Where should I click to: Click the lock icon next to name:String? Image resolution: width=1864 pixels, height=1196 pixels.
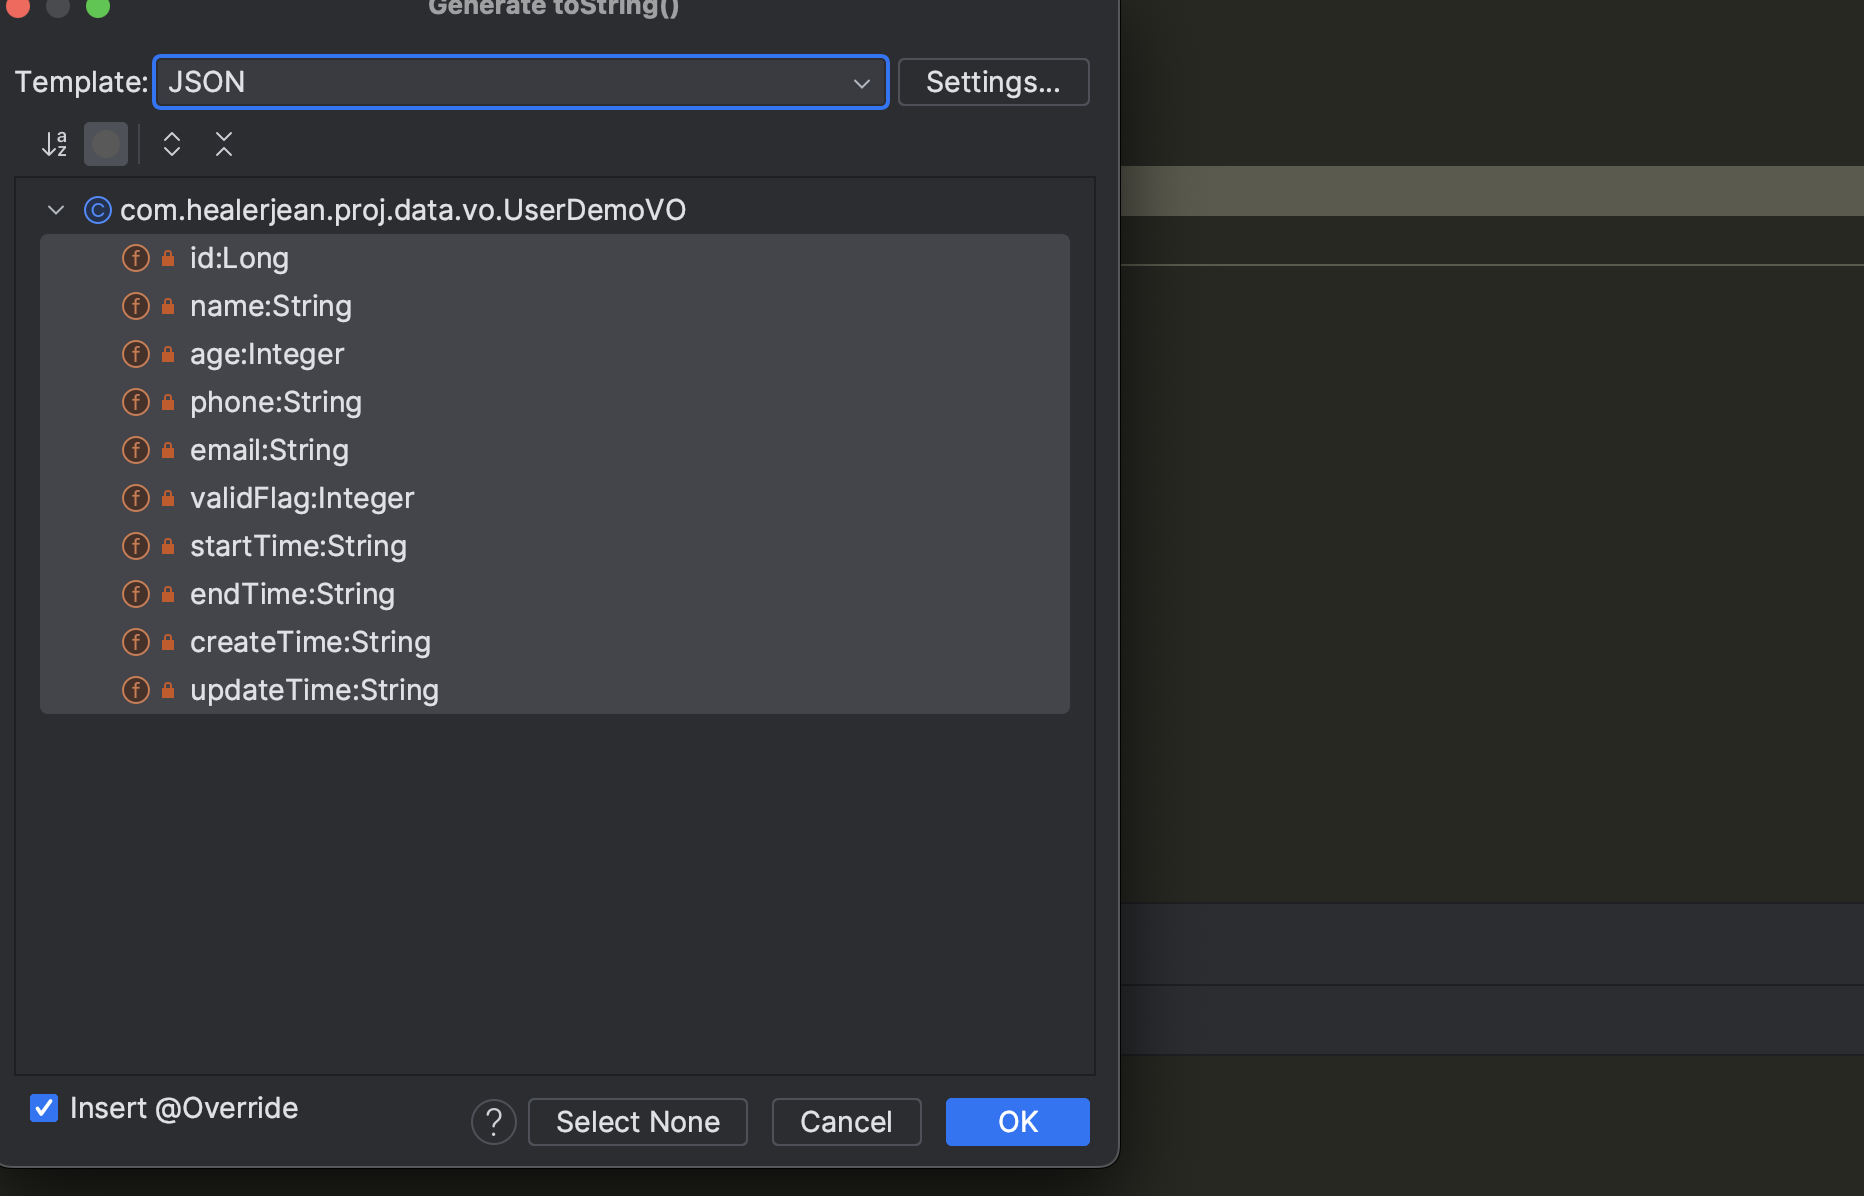[x=168, y=306]
